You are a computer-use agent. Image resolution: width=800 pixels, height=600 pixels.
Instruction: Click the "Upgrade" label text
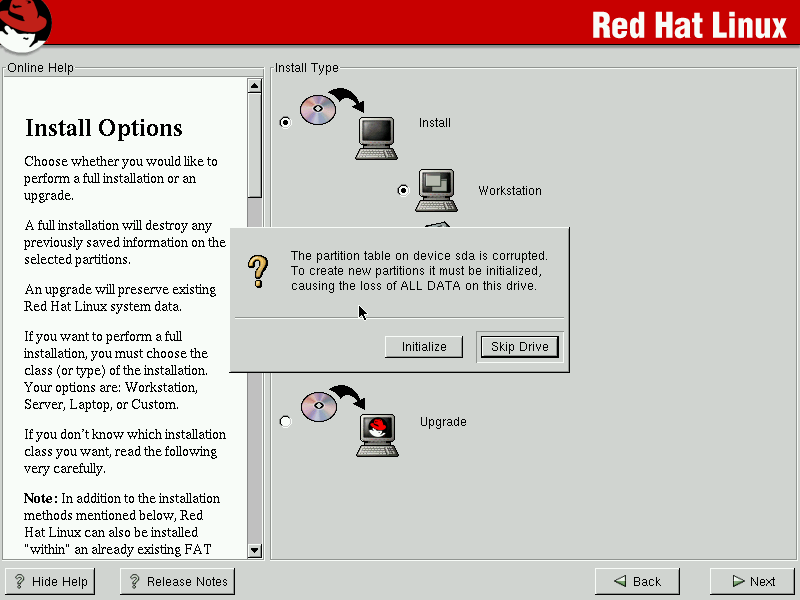point(443,422)
